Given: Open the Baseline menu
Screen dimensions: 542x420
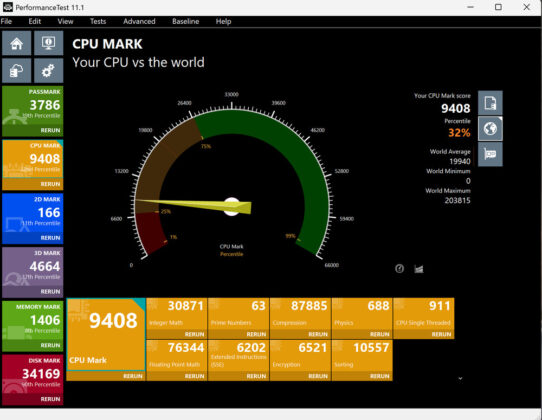Looking at the screenshot, I should (186, 21).
